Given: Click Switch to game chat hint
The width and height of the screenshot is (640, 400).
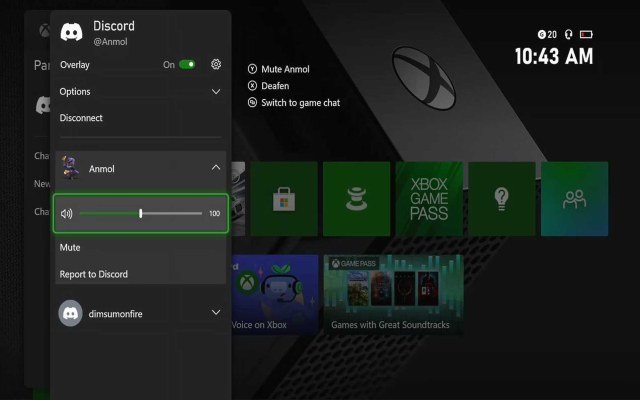Looking at the screenshot, I should [294, 102].
